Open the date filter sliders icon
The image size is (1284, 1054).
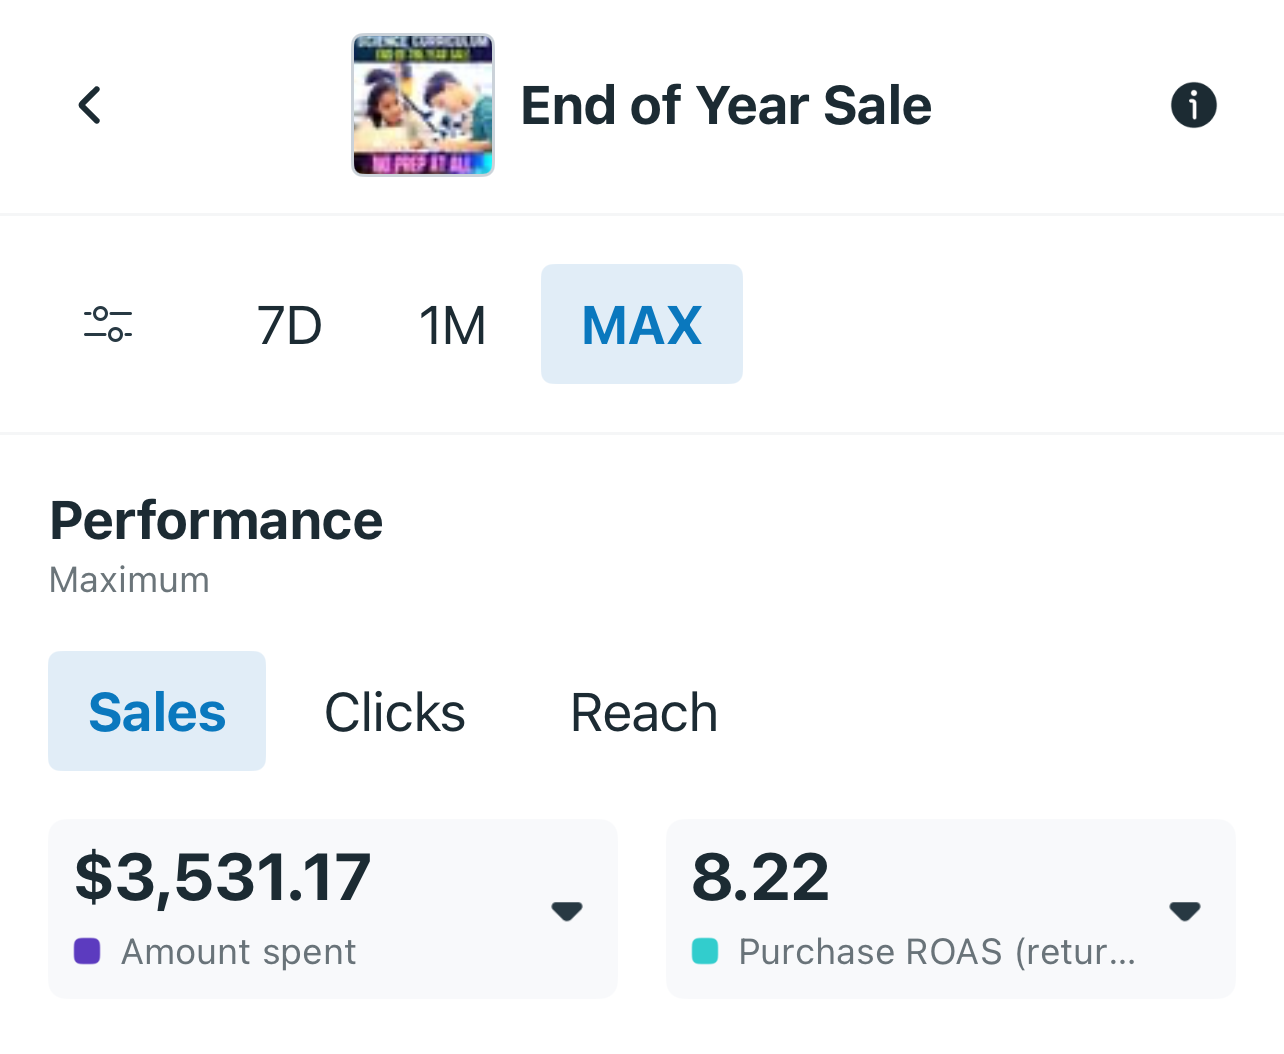(108, 324)
